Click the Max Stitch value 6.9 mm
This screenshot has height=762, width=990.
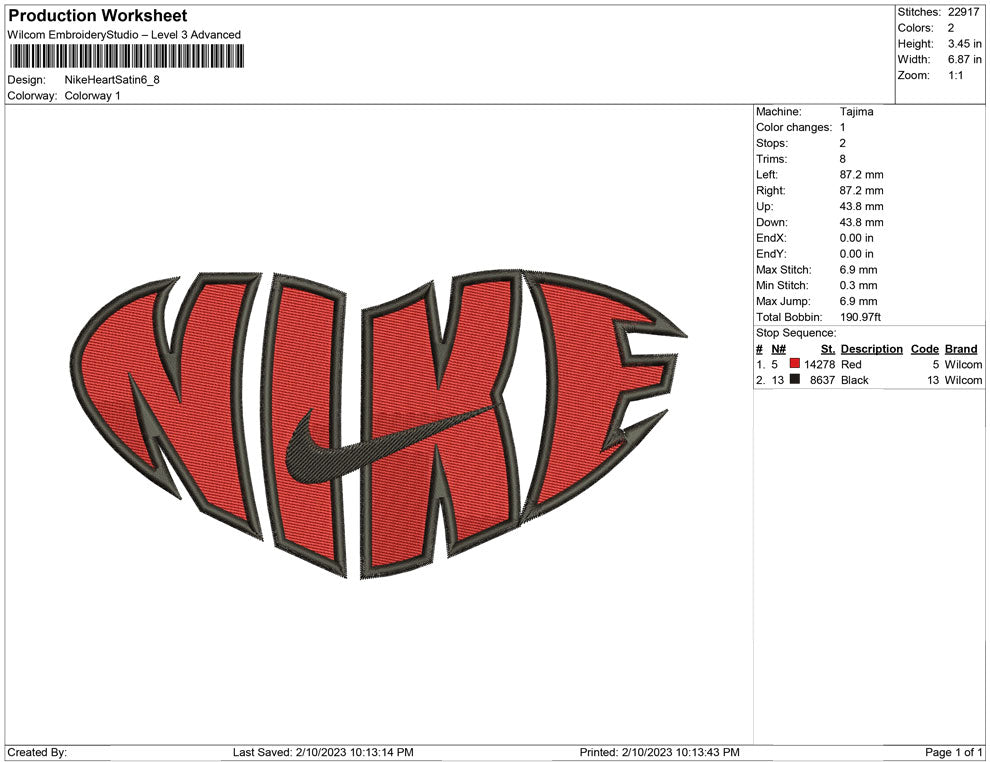click(858, 270)
